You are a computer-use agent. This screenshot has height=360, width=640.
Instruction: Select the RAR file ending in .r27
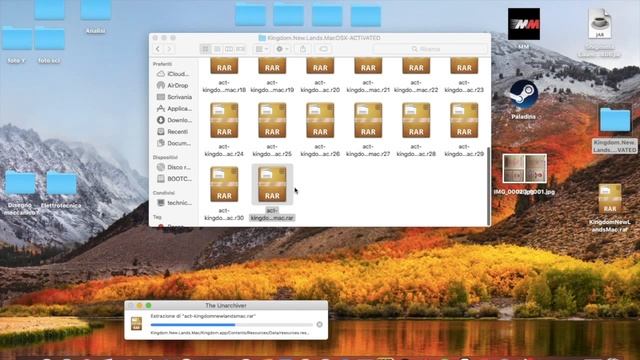click(368, 120)
